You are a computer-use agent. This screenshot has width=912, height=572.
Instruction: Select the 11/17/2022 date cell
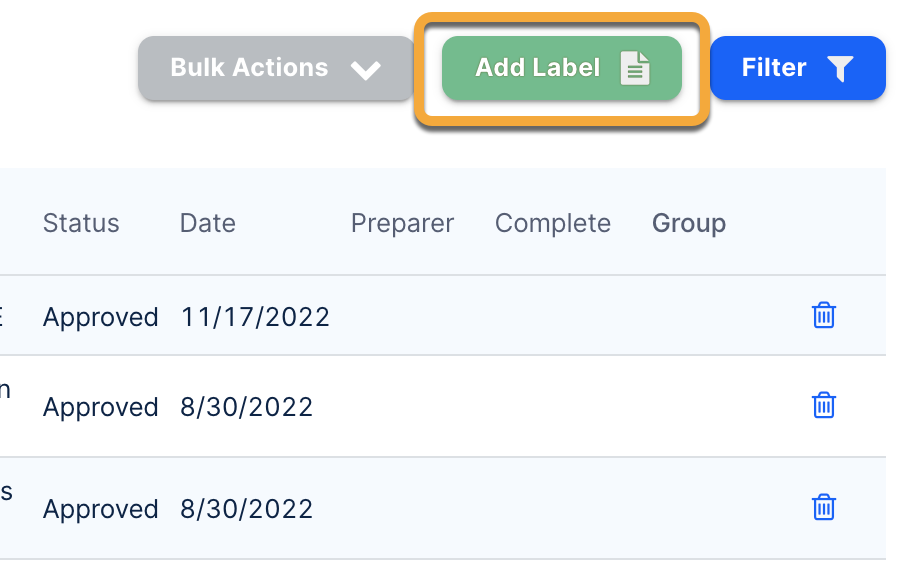click(x=255, y=317)
